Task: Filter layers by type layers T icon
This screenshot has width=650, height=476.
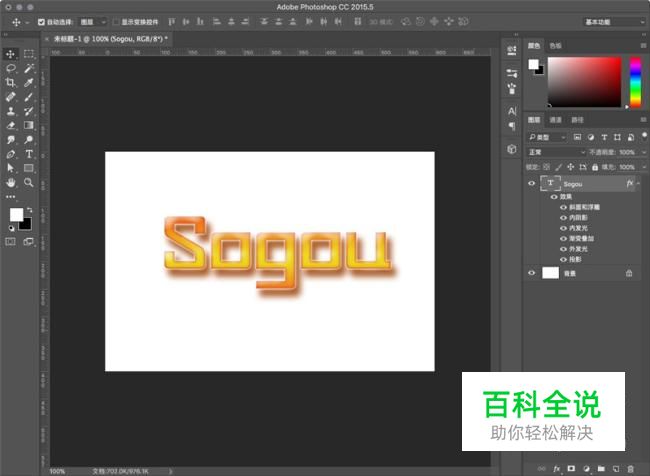Action: coord(604,137)
